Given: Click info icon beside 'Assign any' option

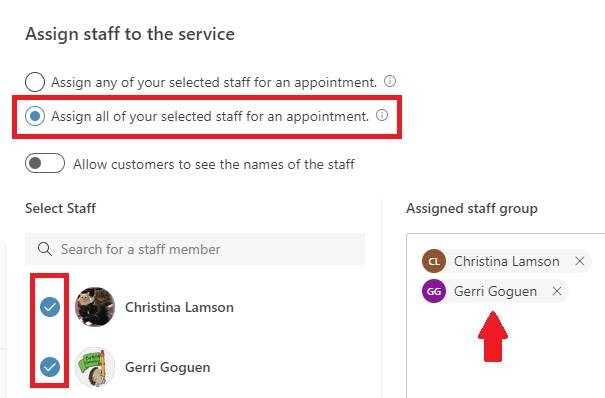Looking at the screenshot, I should click(x=390, y=81).
